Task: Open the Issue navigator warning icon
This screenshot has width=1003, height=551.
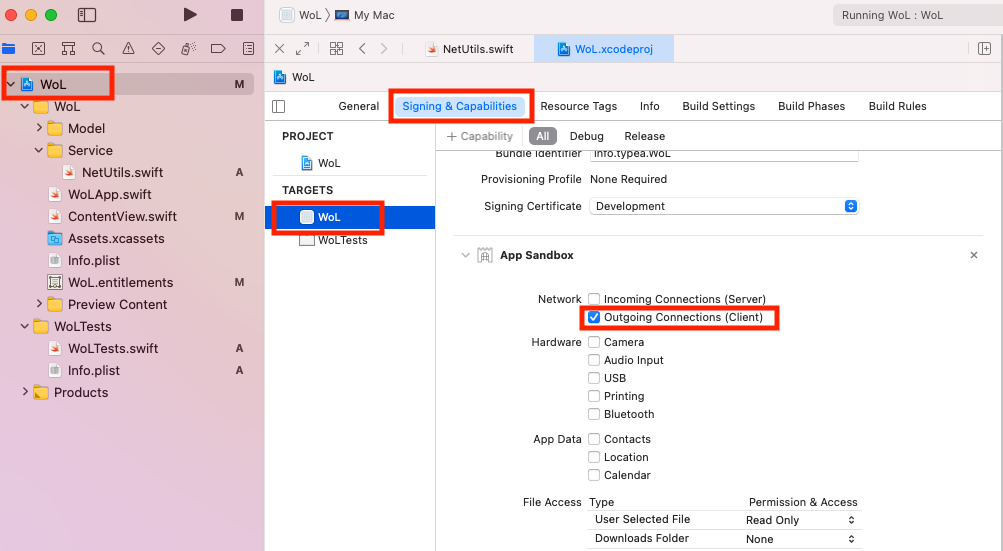Action: pos(128,48)
